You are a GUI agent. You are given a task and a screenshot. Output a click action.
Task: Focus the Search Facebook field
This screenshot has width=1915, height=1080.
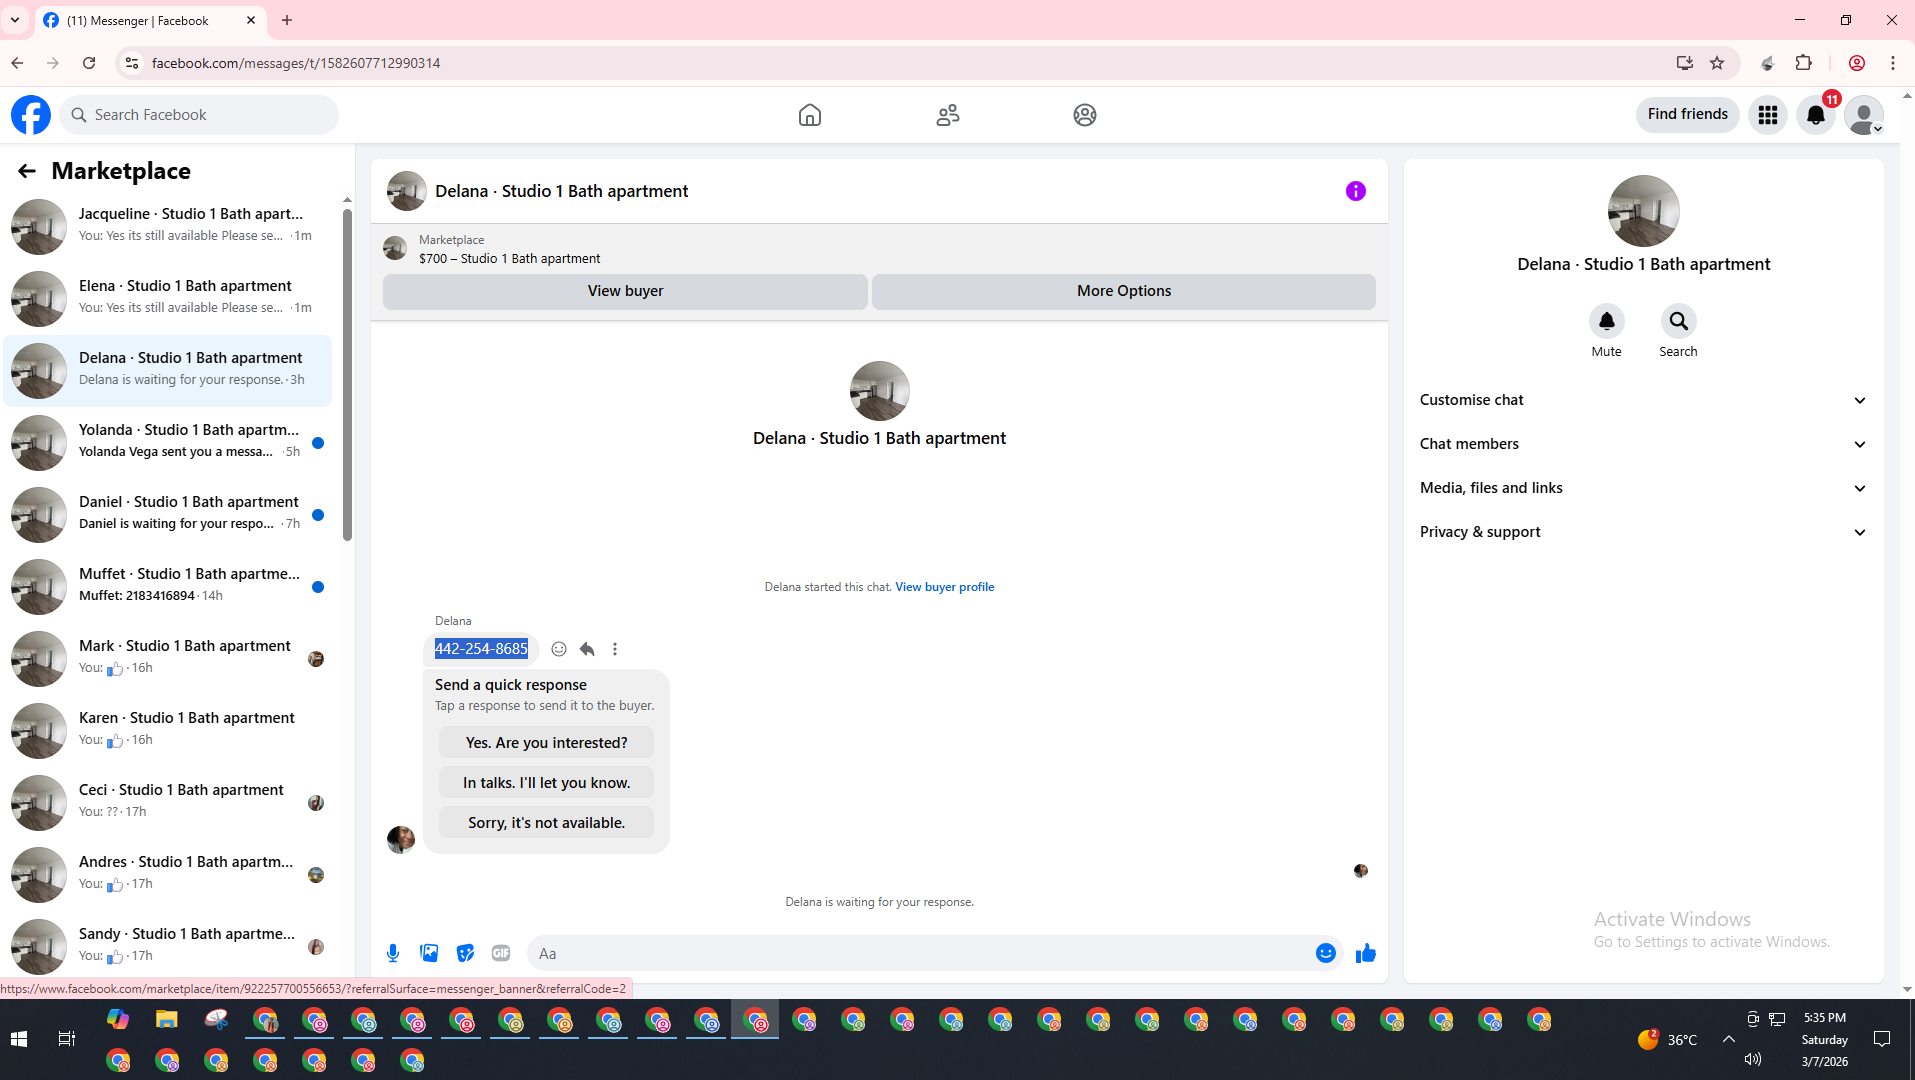tap(200, 115)
